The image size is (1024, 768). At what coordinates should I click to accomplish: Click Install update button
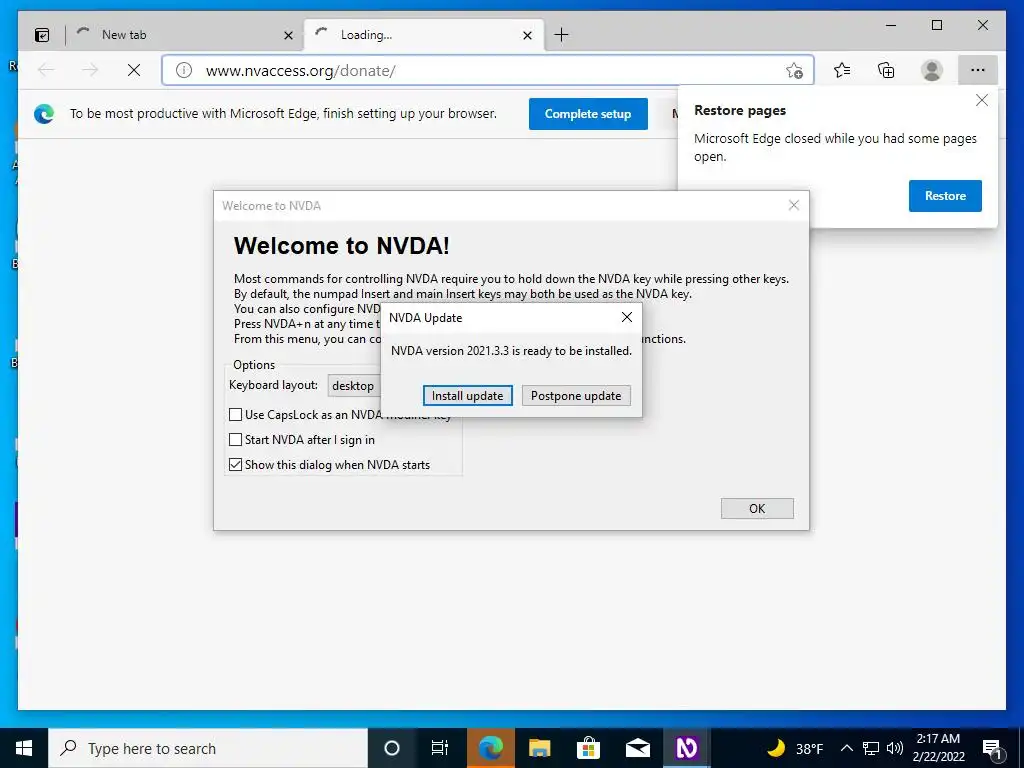click(x=468, y=396)
